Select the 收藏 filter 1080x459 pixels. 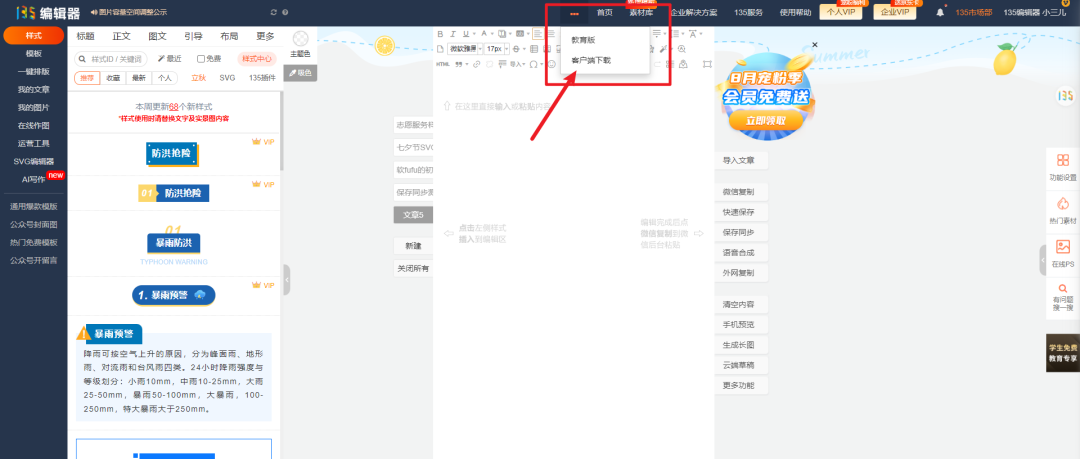coord(112,78)
